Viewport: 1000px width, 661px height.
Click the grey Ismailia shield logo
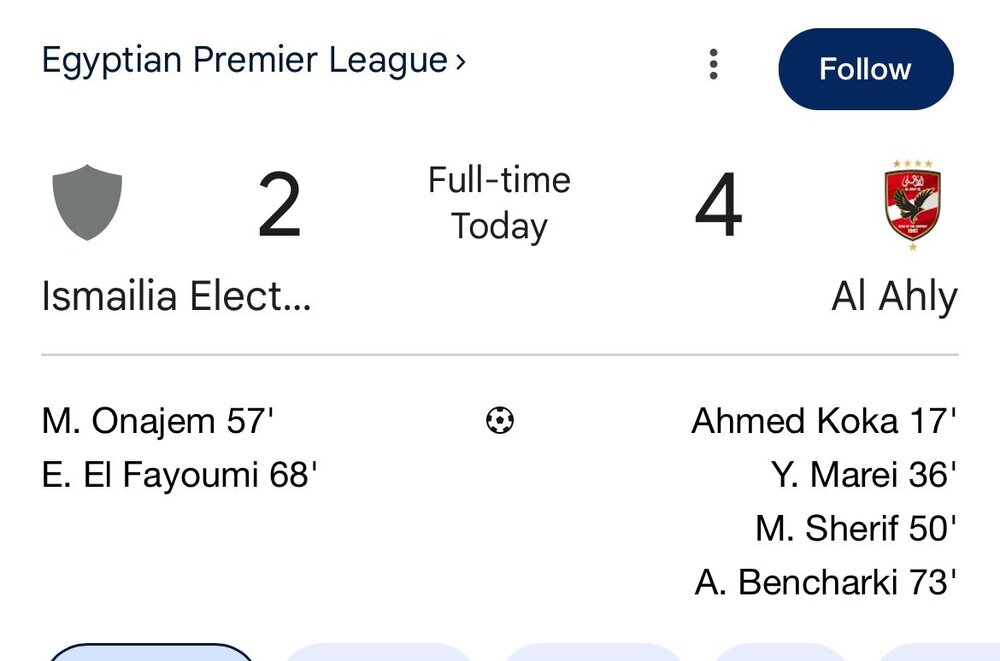[87, 203]
